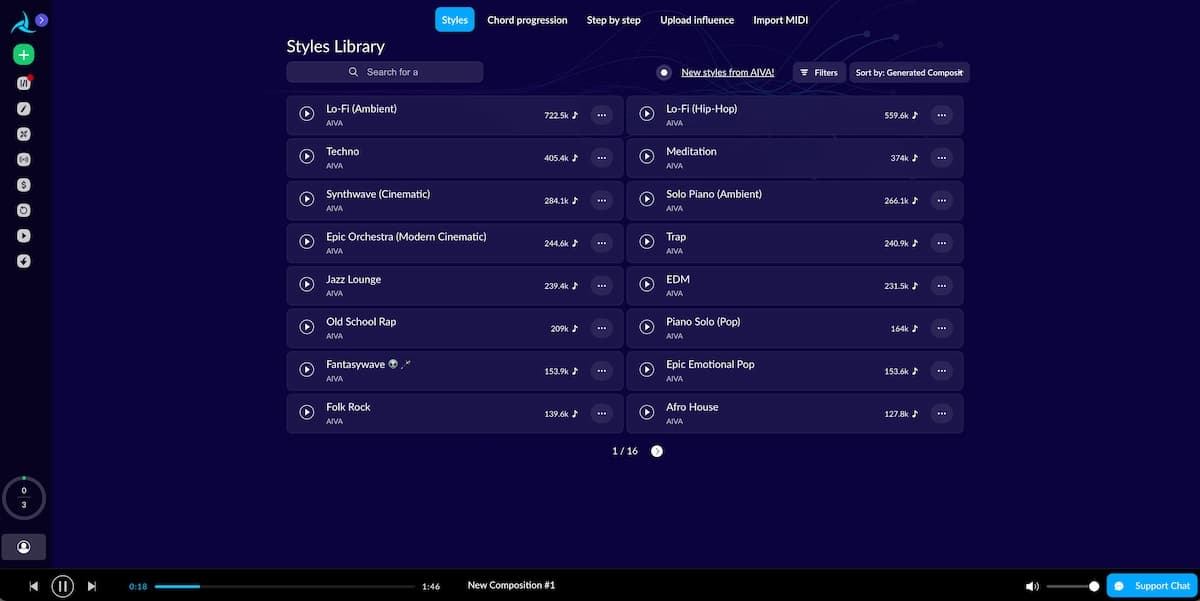Screen dimensions: 1200x601
Task: Open more options for Techno
Action: point(601,158)
